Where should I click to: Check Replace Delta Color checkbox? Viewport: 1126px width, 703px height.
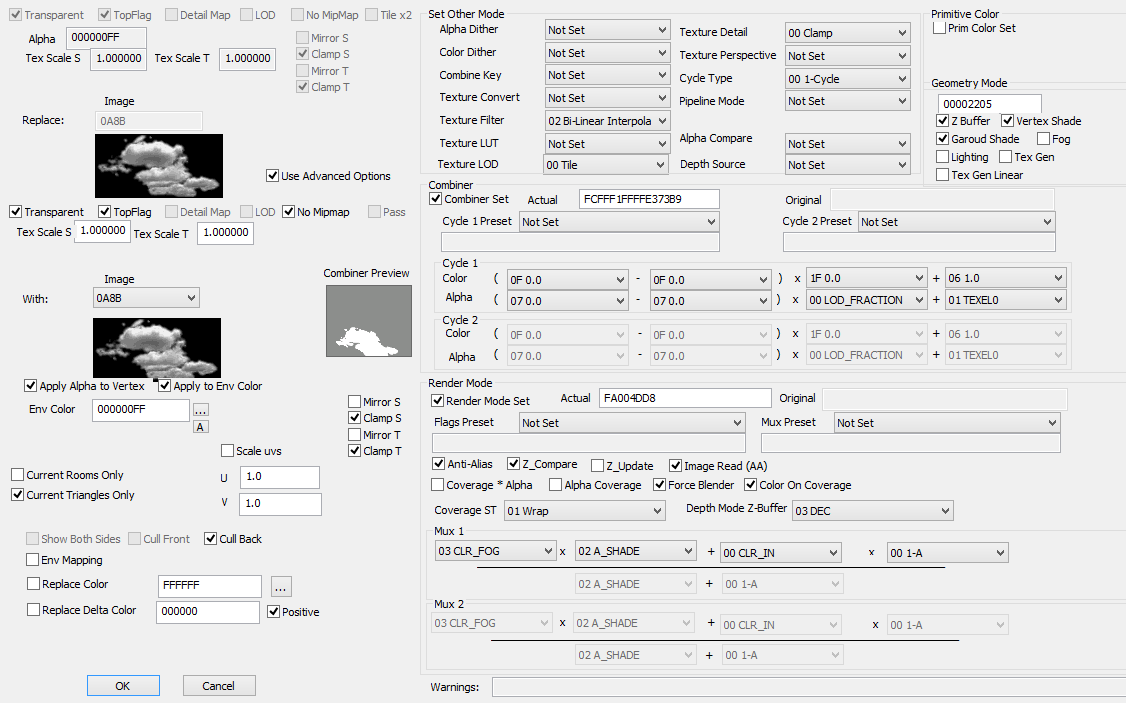click(x=33, y=610)
